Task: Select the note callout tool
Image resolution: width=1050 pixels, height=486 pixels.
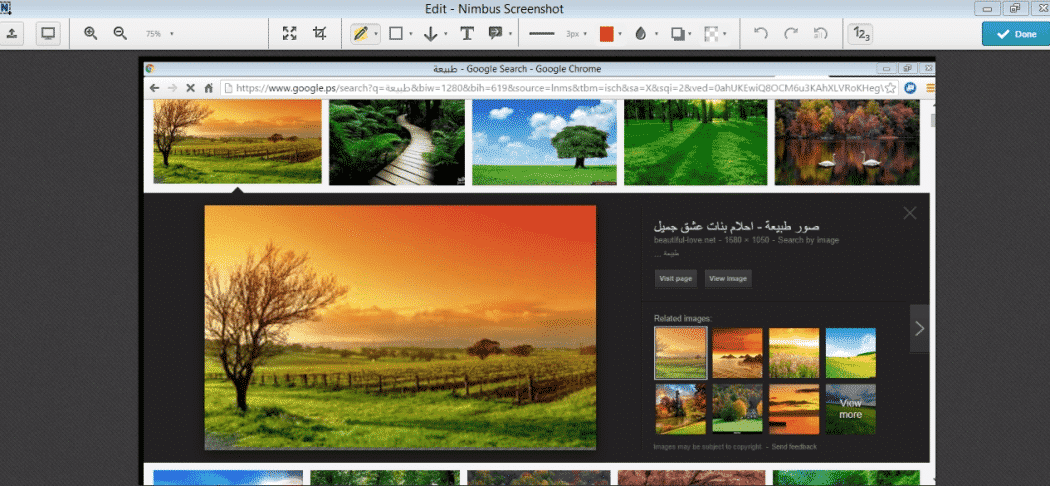Action: click(496, 33)
